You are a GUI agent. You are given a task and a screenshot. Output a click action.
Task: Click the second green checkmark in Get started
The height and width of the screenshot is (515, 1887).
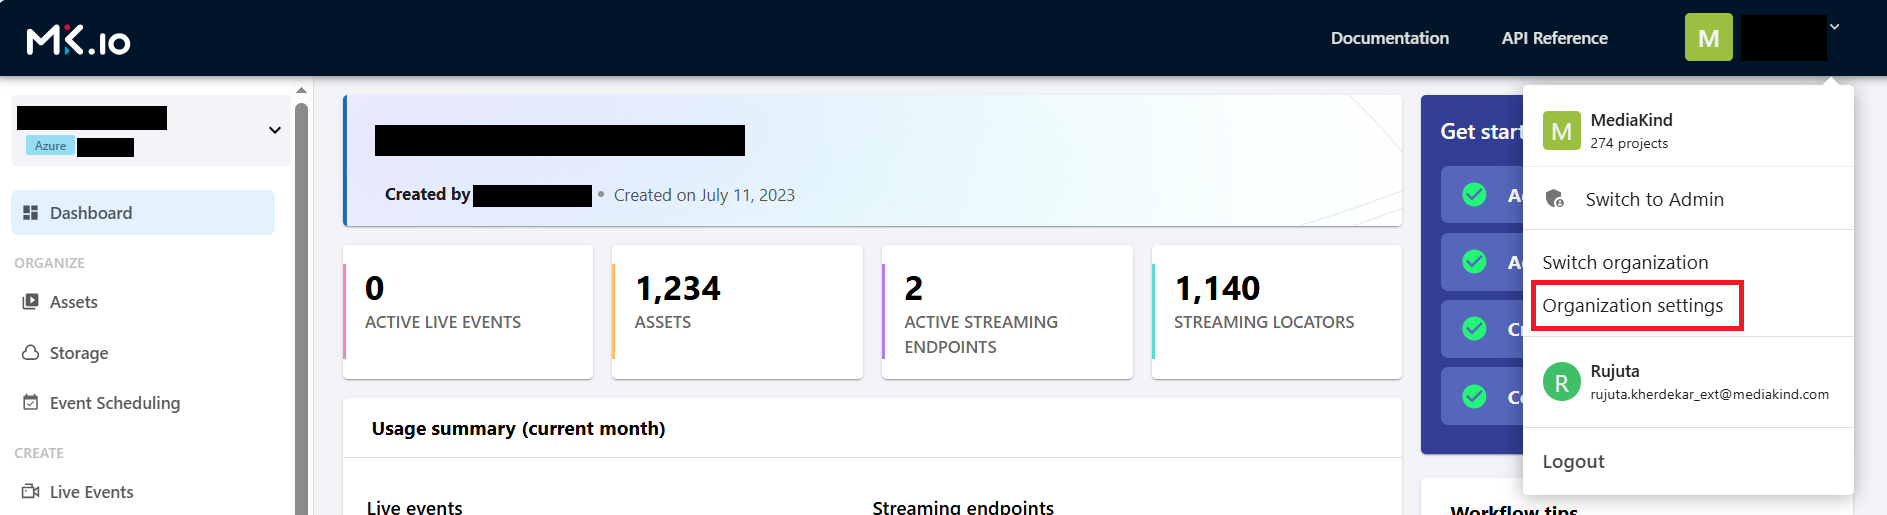tap(1474, 262)
